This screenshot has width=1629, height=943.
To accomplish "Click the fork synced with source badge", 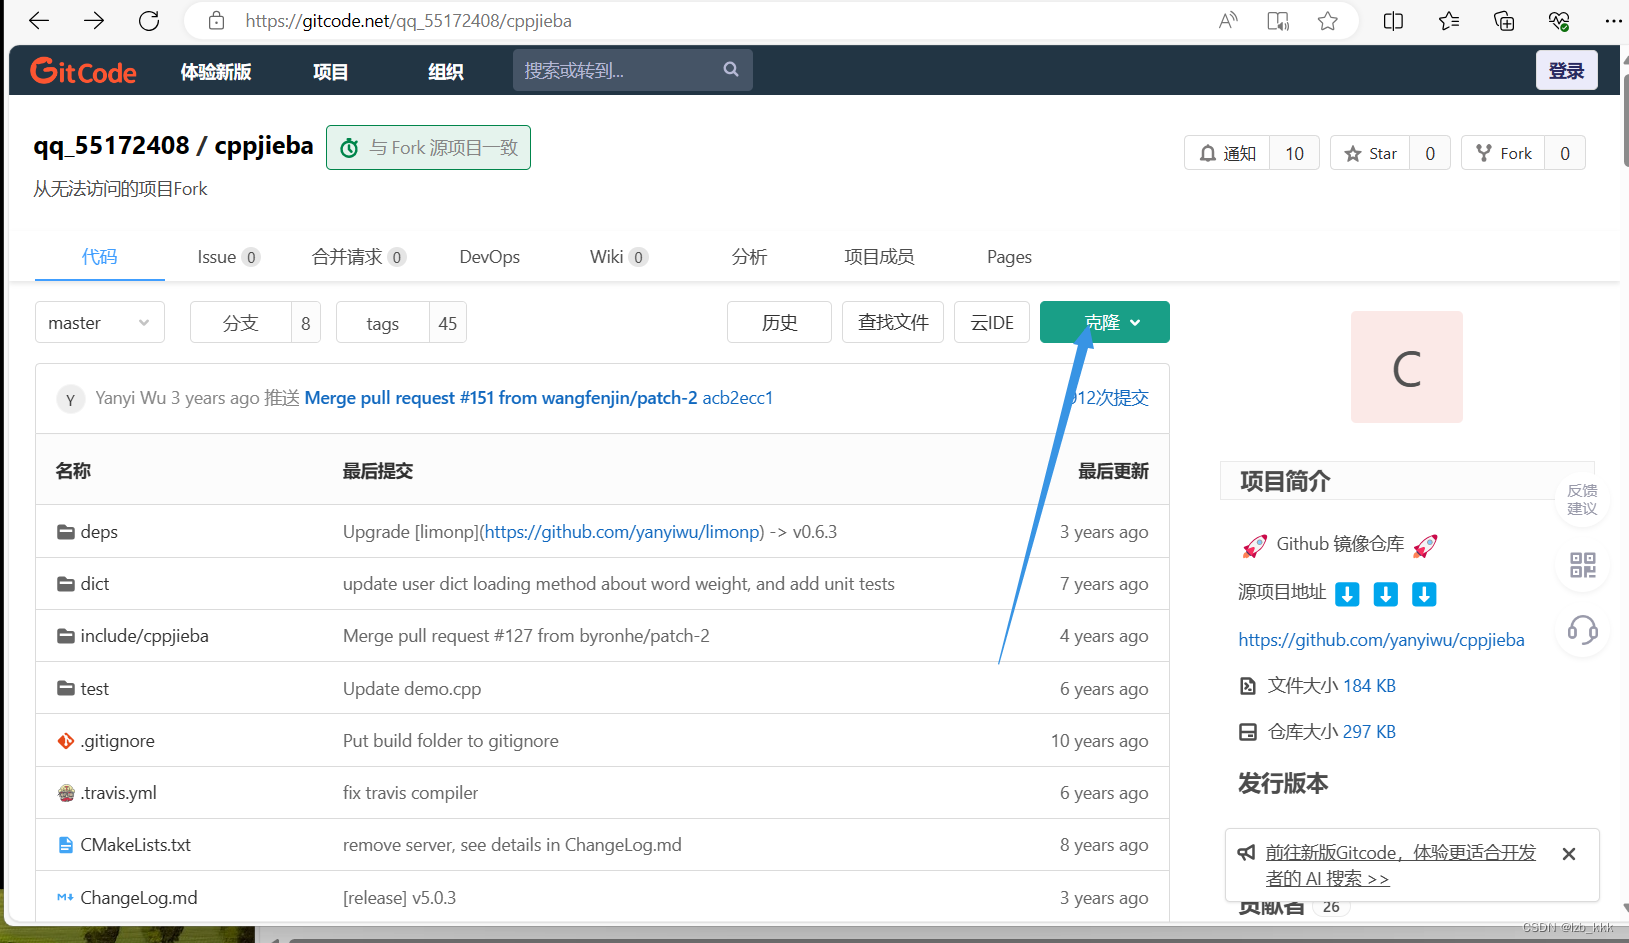I will click(428, 148).
